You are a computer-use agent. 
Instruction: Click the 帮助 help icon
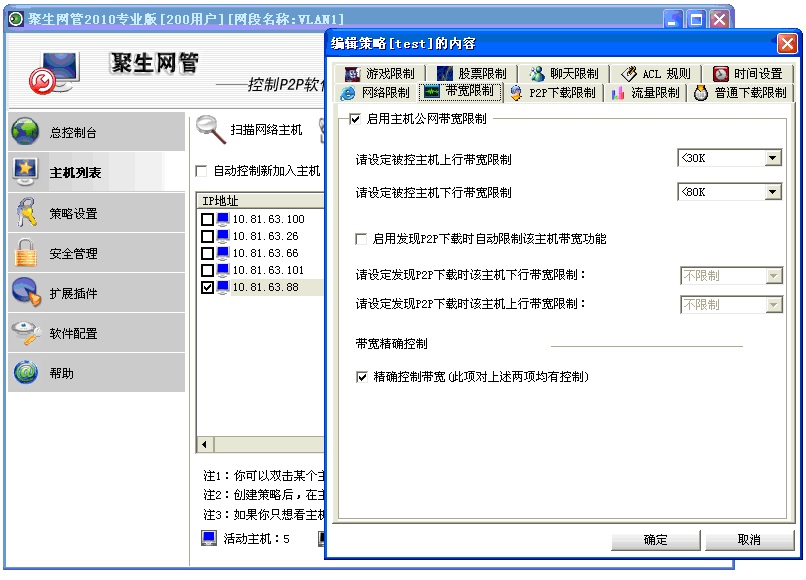26,373
